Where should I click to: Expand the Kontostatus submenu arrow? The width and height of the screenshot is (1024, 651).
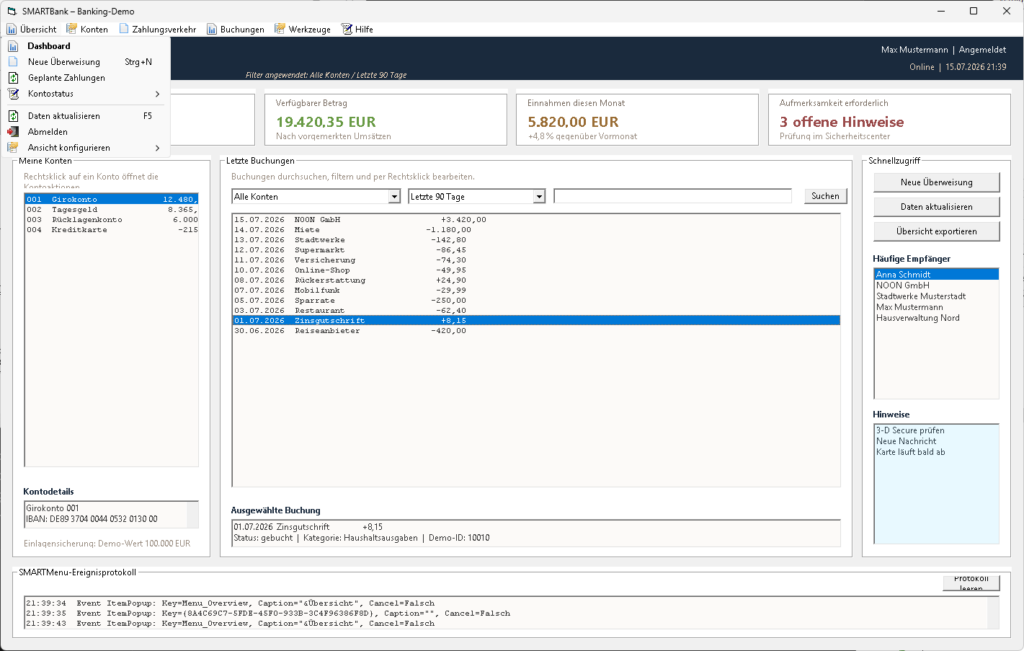pyautogui.click(x=157, y=94)
